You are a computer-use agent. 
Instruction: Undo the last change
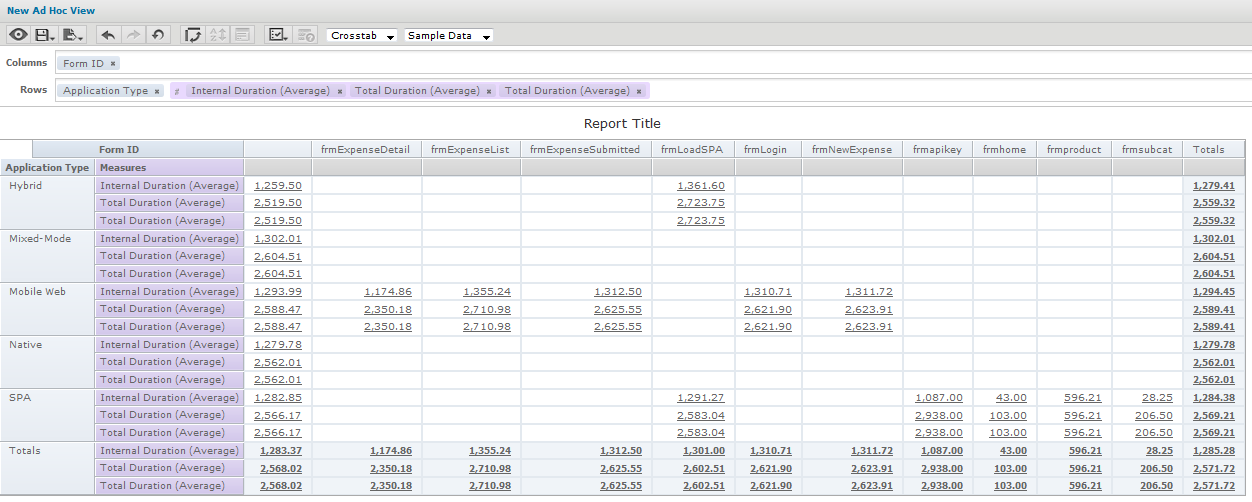point(108,35)
